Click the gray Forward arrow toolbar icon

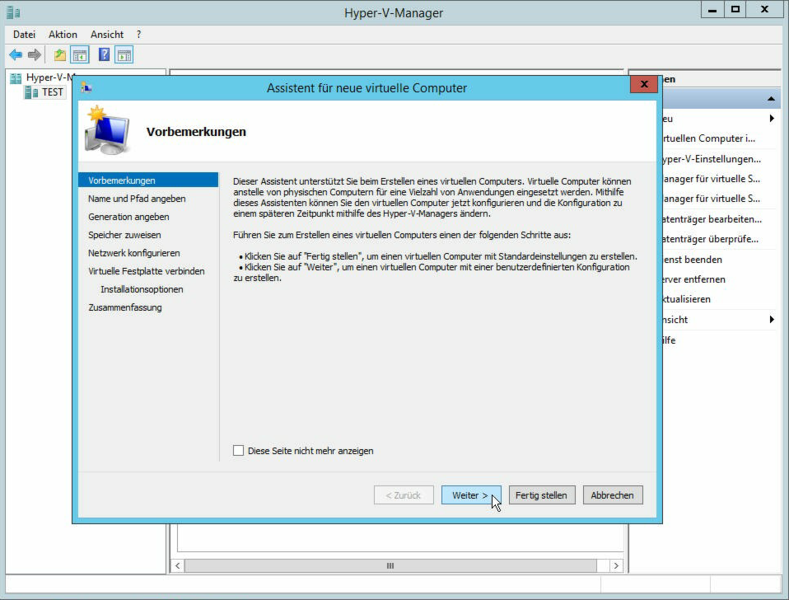pos(34,54)
